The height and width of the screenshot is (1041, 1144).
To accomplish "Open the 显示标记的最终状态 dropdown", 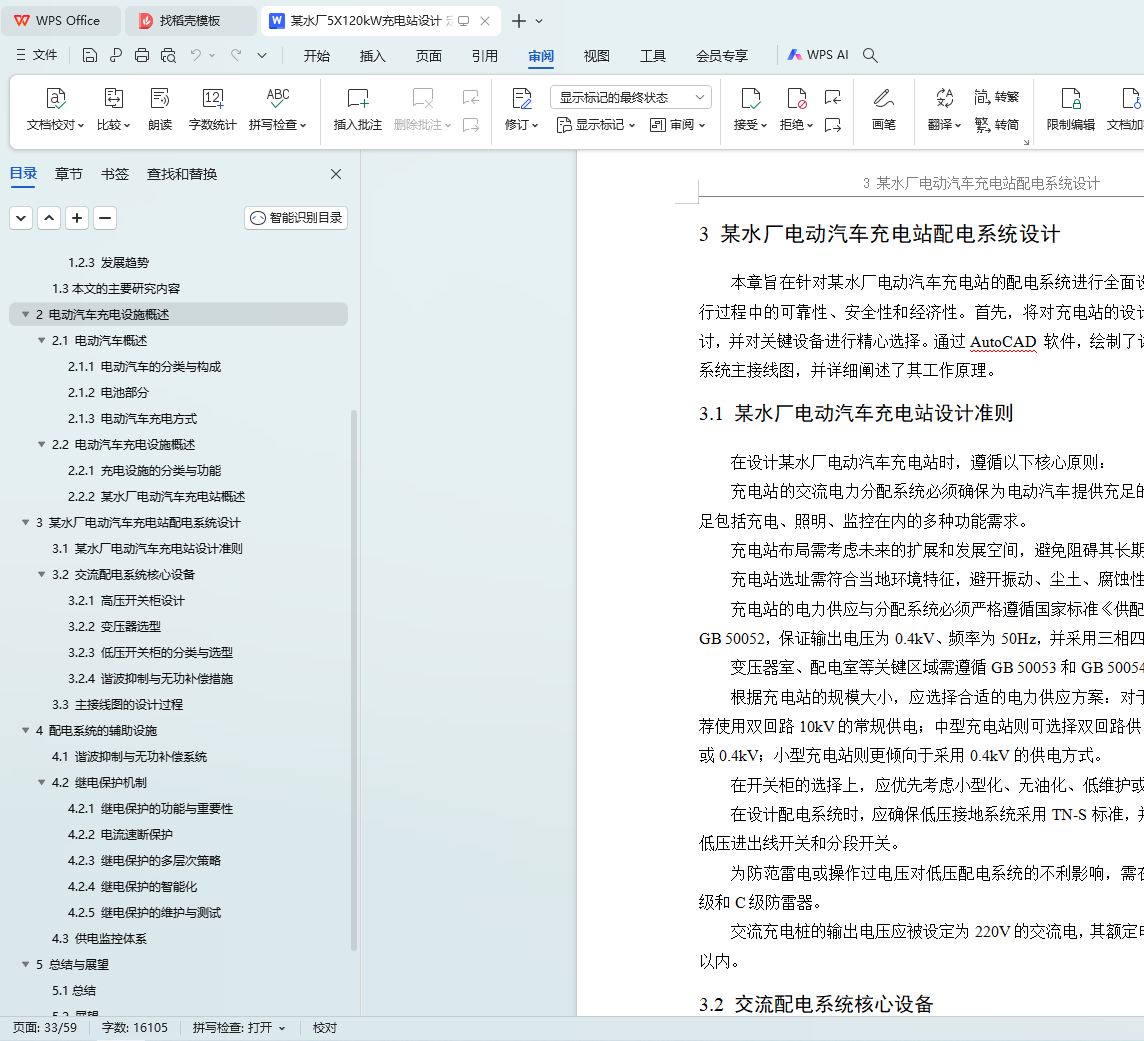I will click(630, 97).
